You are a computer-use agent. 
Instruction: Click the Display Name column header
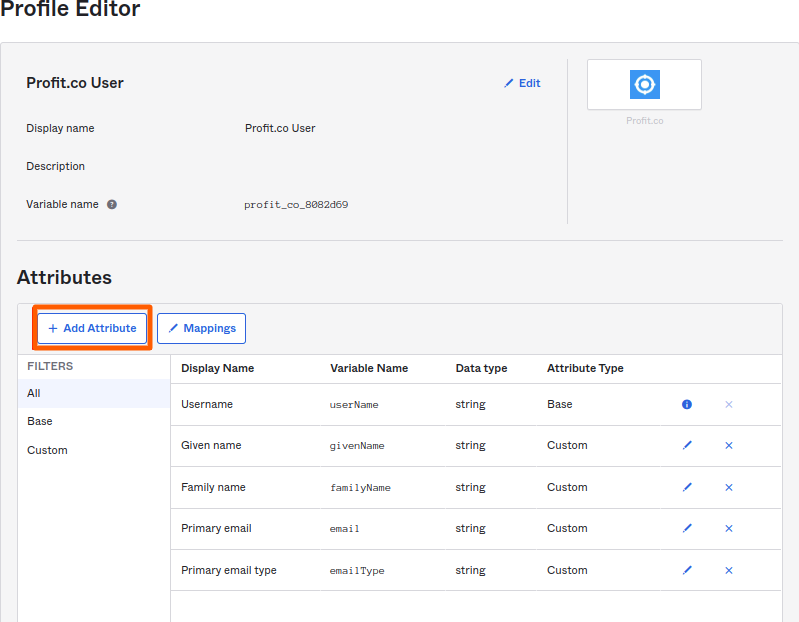tap(217, 368)
